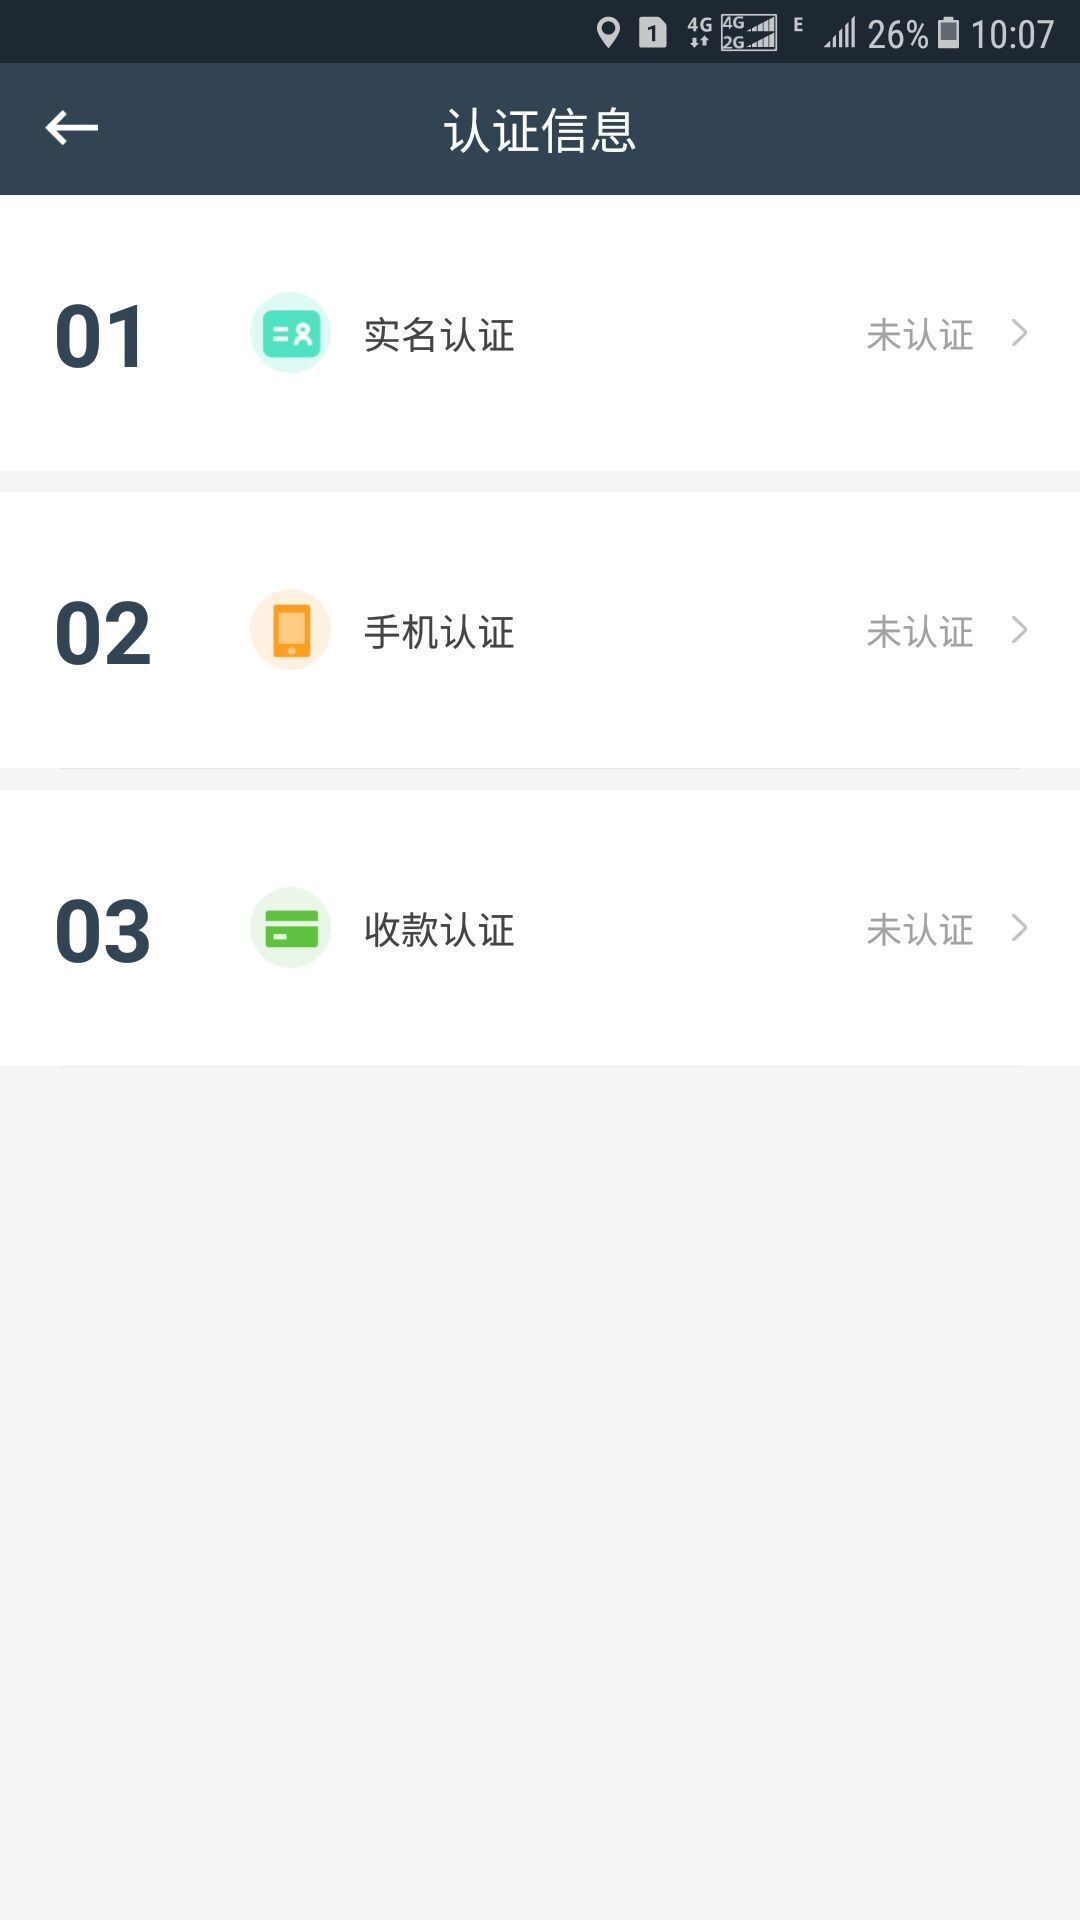The height and width of the screenshot is (1920, 1080).
Task: Tap the teal real-name ID card icon
Action: 290,333
